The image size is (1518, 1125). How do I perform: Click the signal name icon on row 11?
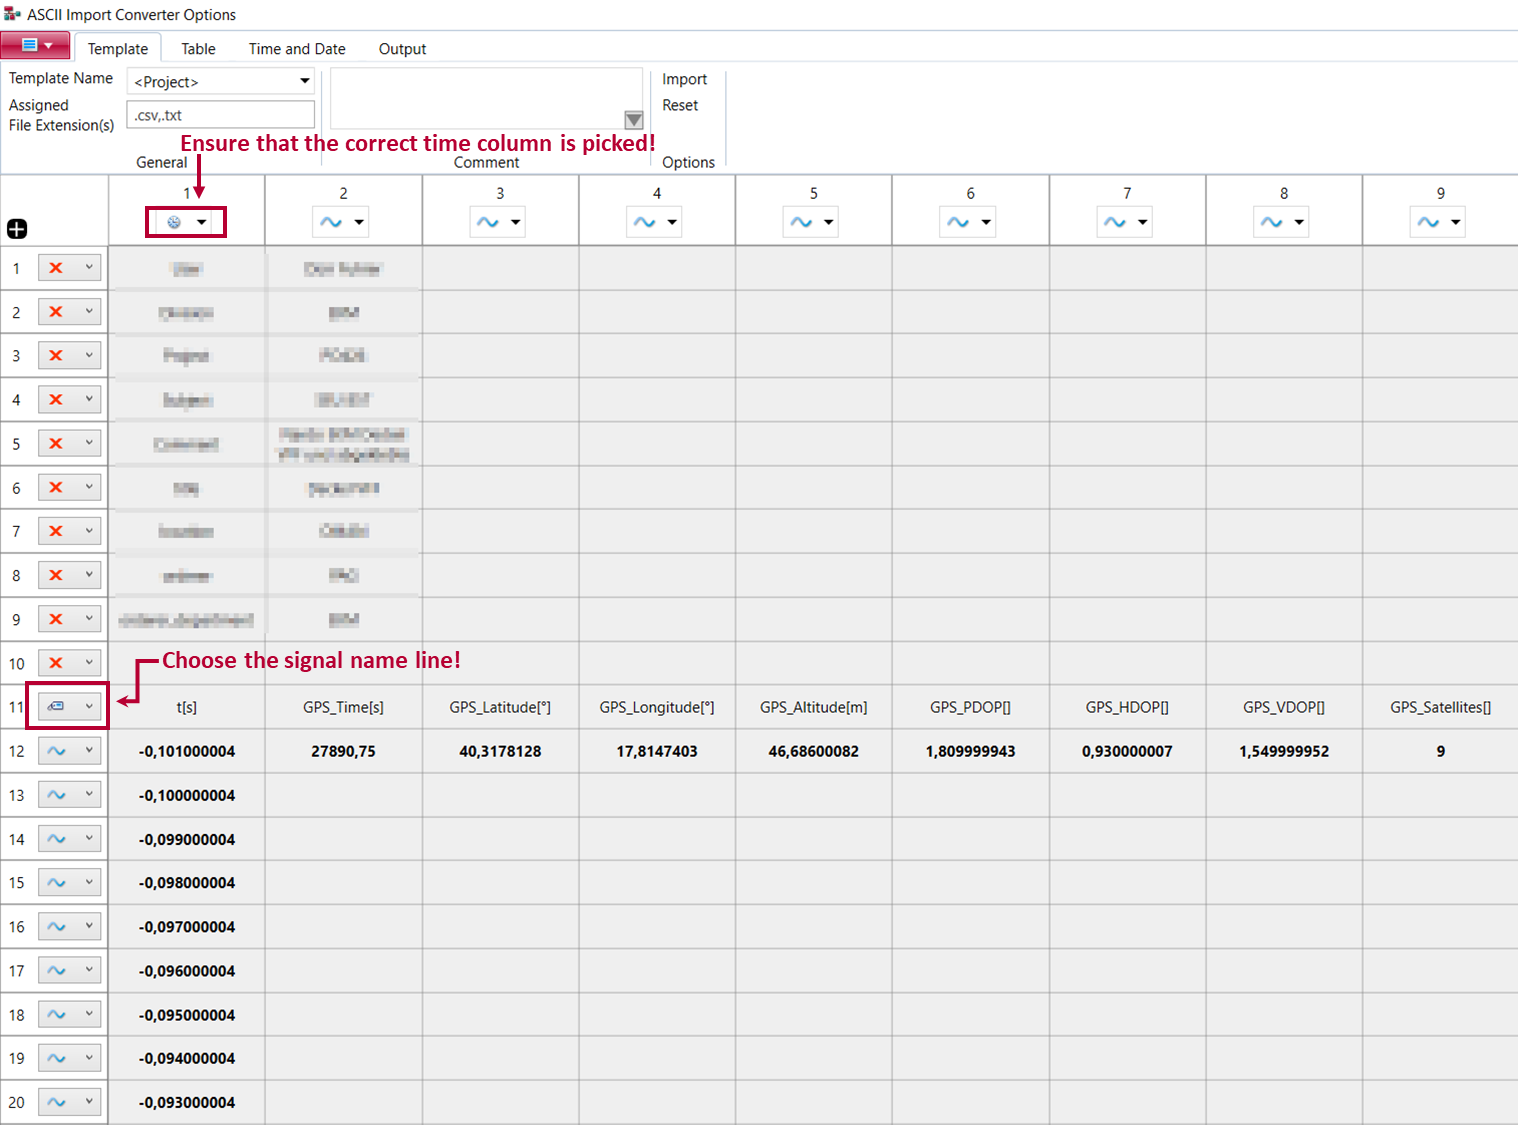point(56,707)
